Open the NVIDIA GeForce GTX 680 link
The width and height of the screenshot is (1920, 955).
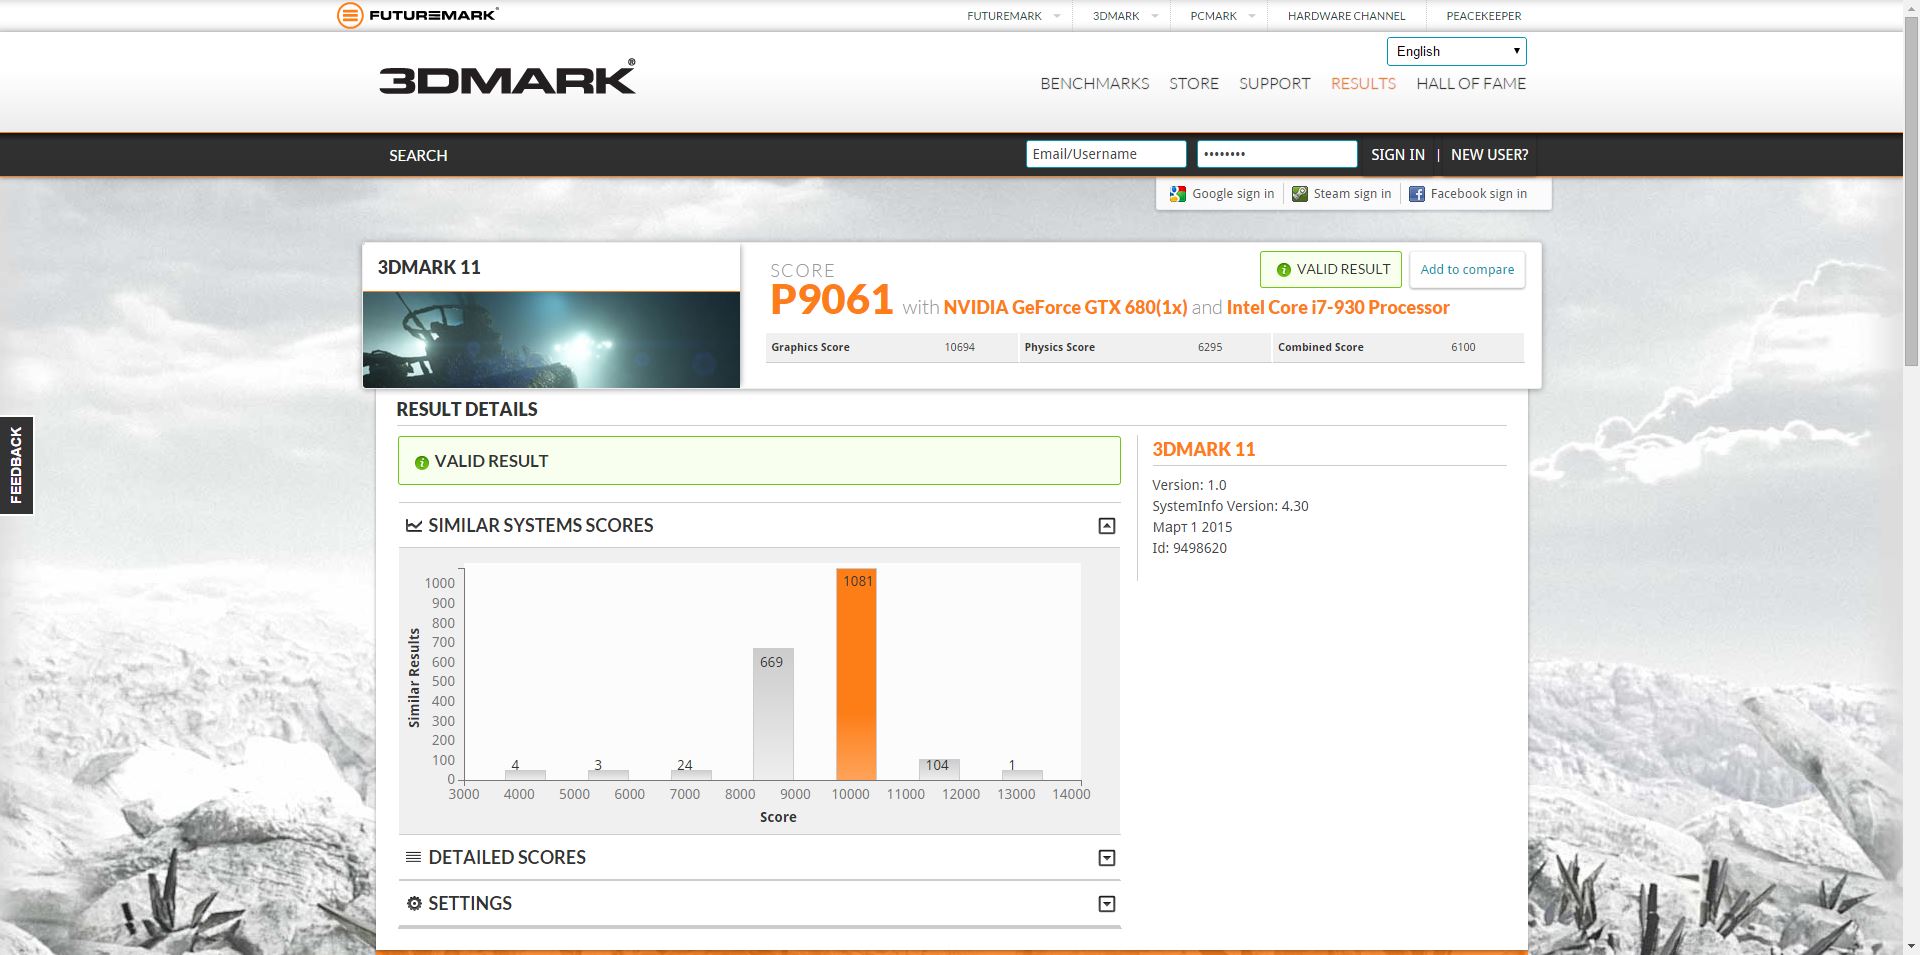(x=1065, y=308)
